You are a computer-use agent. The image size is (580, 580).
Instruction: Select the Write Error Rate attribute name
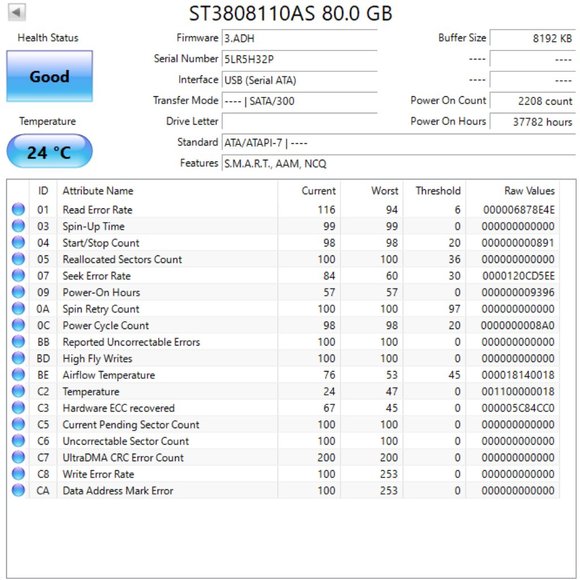pos(98,474)
